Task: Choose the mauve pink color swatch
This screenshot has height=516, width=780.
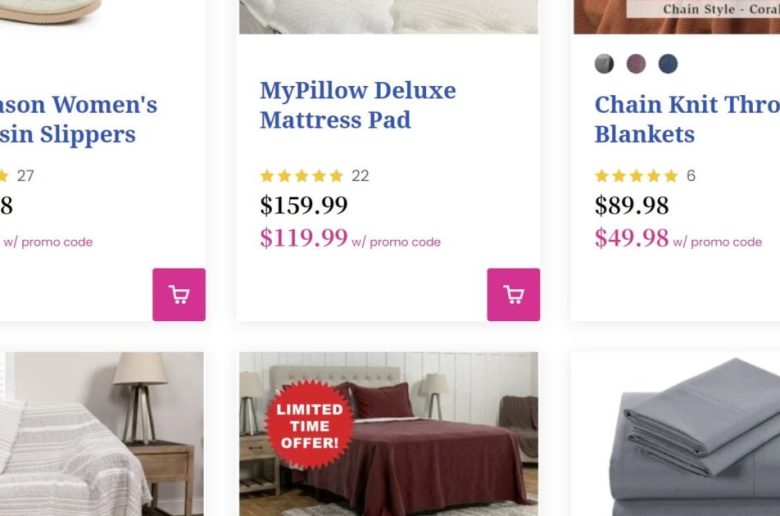Action: click(636, 64)
